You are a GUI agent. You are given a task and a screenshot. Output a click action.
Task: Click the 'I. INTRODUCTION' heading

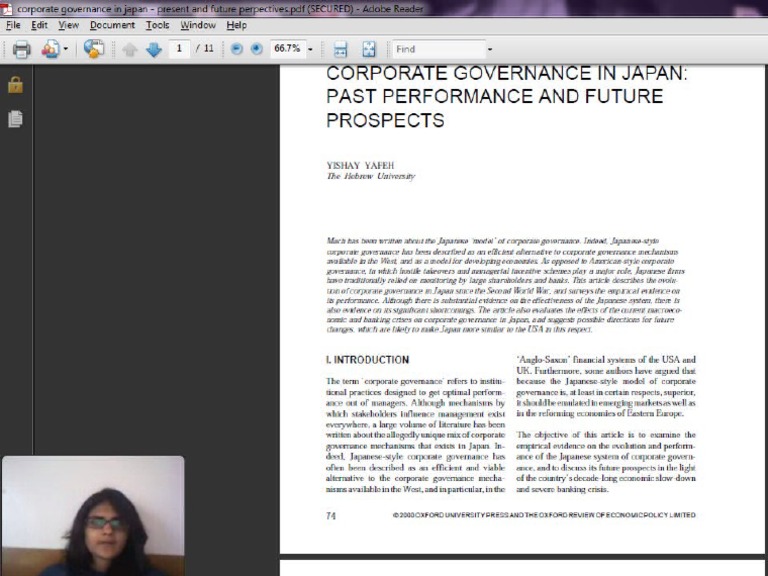coord(367,360)
